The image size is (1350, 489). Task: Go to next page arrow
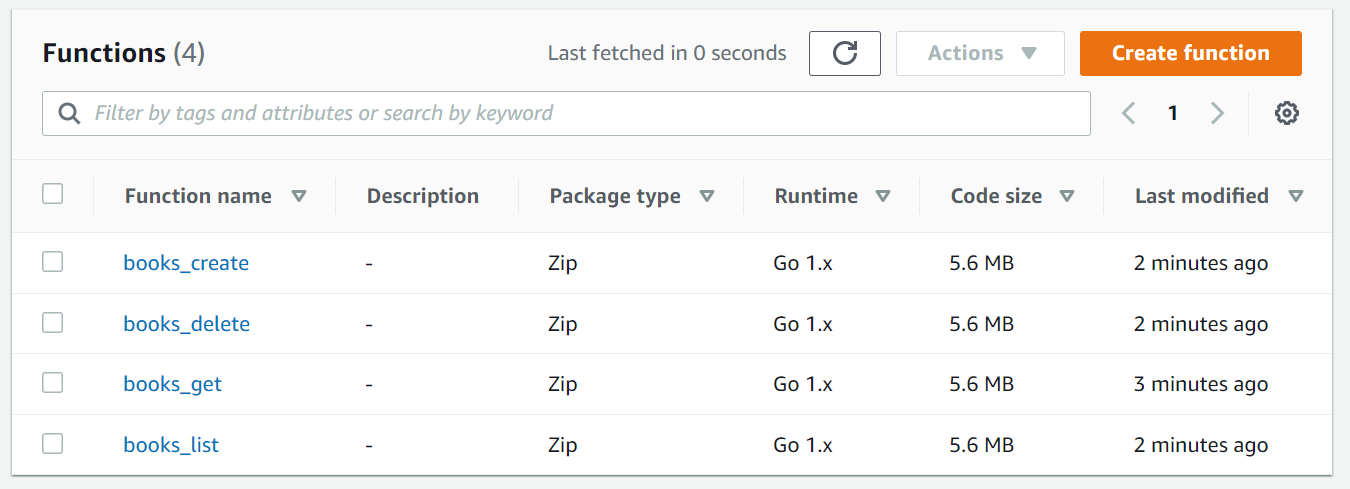[x=1217, y=114]
